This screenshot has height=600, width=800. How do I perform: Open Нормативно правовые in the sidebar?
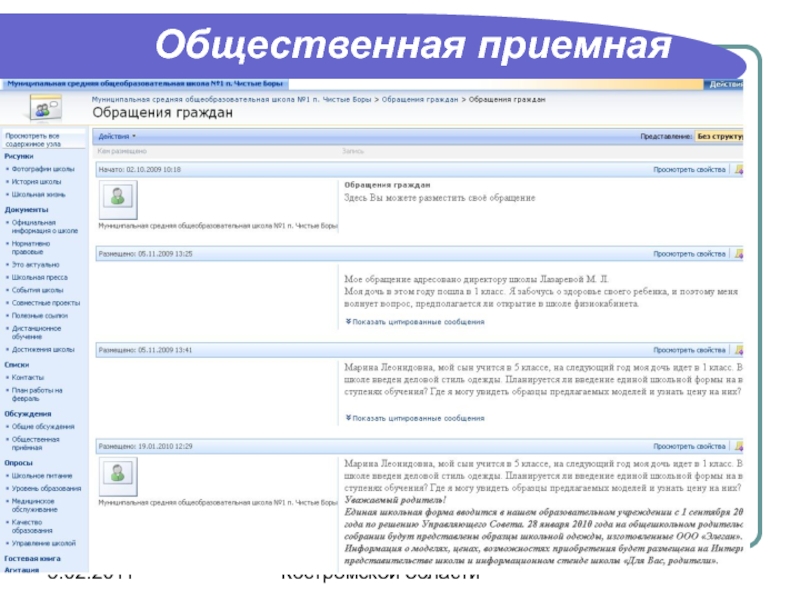[31, 247]
